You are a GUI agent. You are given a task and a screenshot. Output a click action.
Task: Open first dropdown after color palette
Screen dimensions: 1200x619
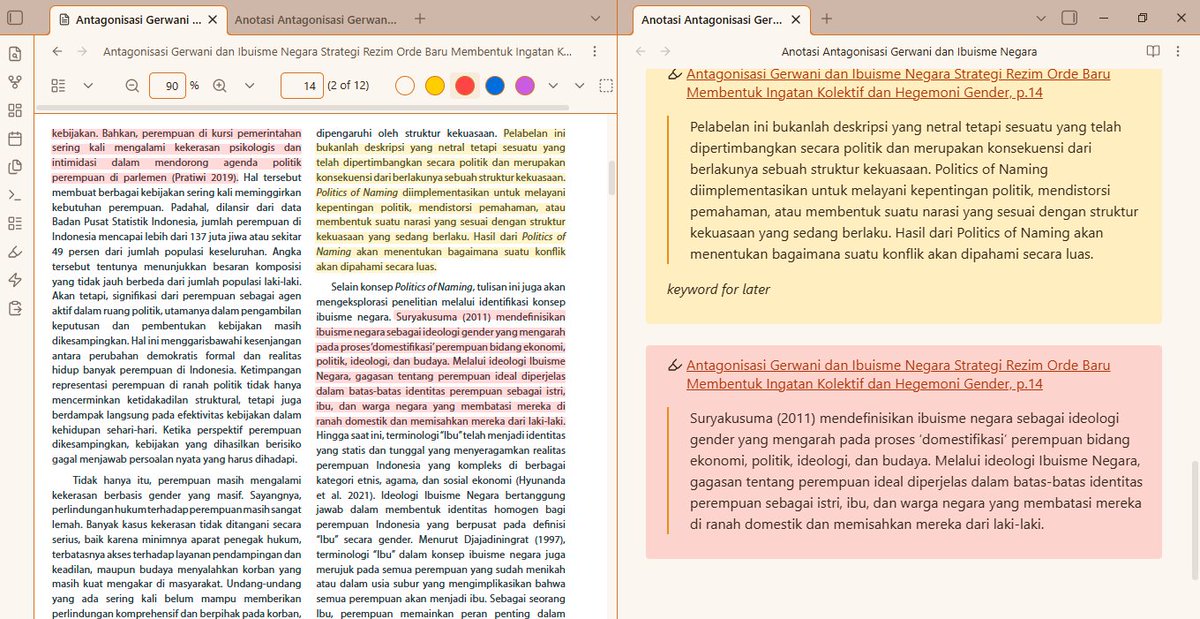[x=552, y=86]
